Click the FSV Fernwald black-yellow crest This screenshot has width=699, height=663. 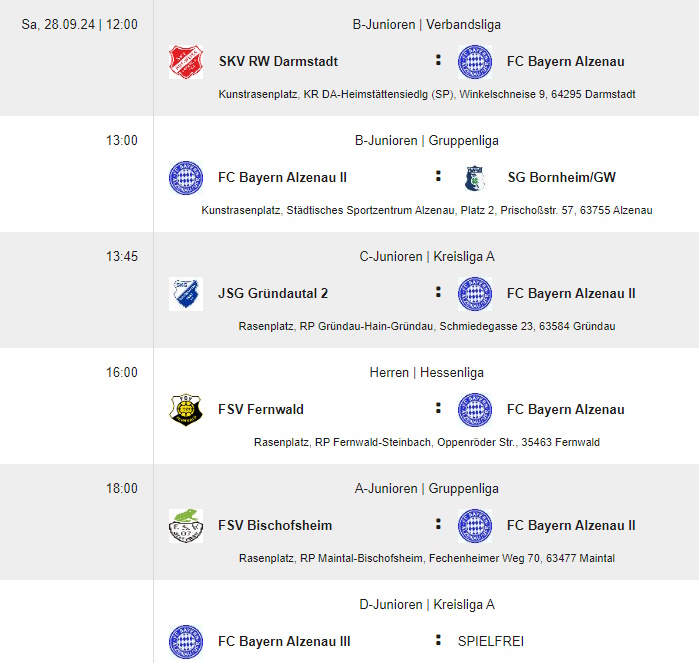(186, 410)
